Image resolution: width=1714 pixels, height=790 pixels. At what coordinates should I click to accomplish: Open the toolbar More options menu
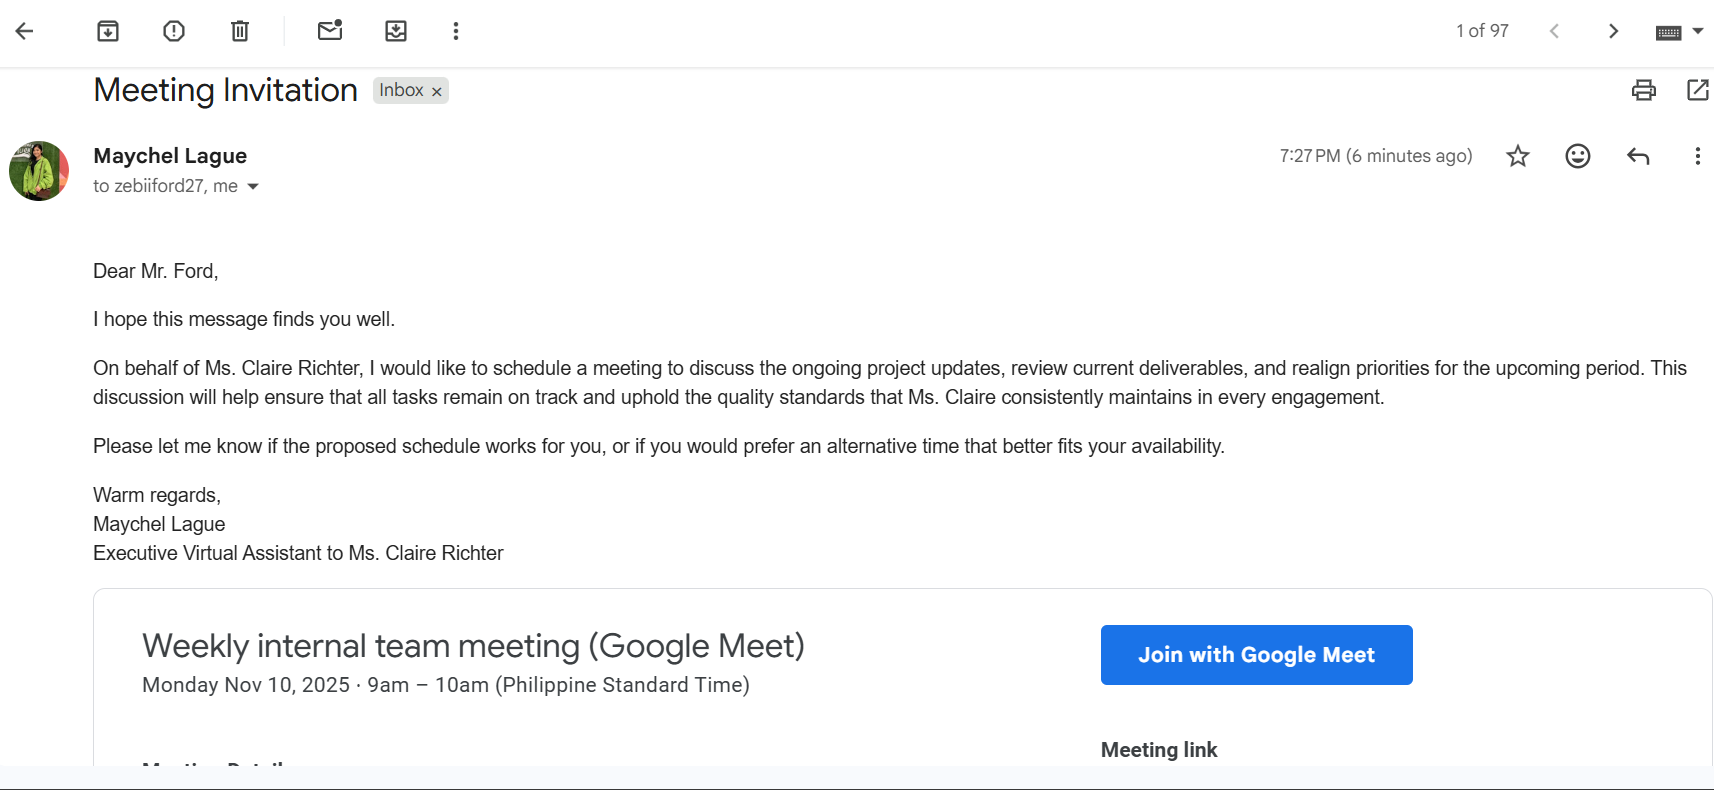pos(456,31)
